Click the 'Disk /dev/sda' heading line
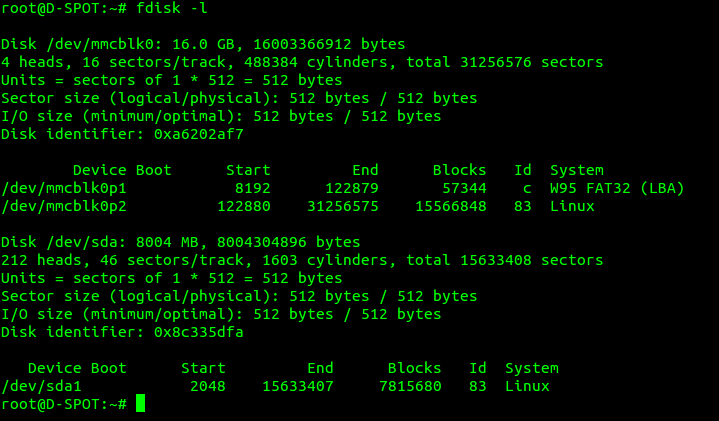Viewport: 719px width, 421px height. [x=181, y=242]
